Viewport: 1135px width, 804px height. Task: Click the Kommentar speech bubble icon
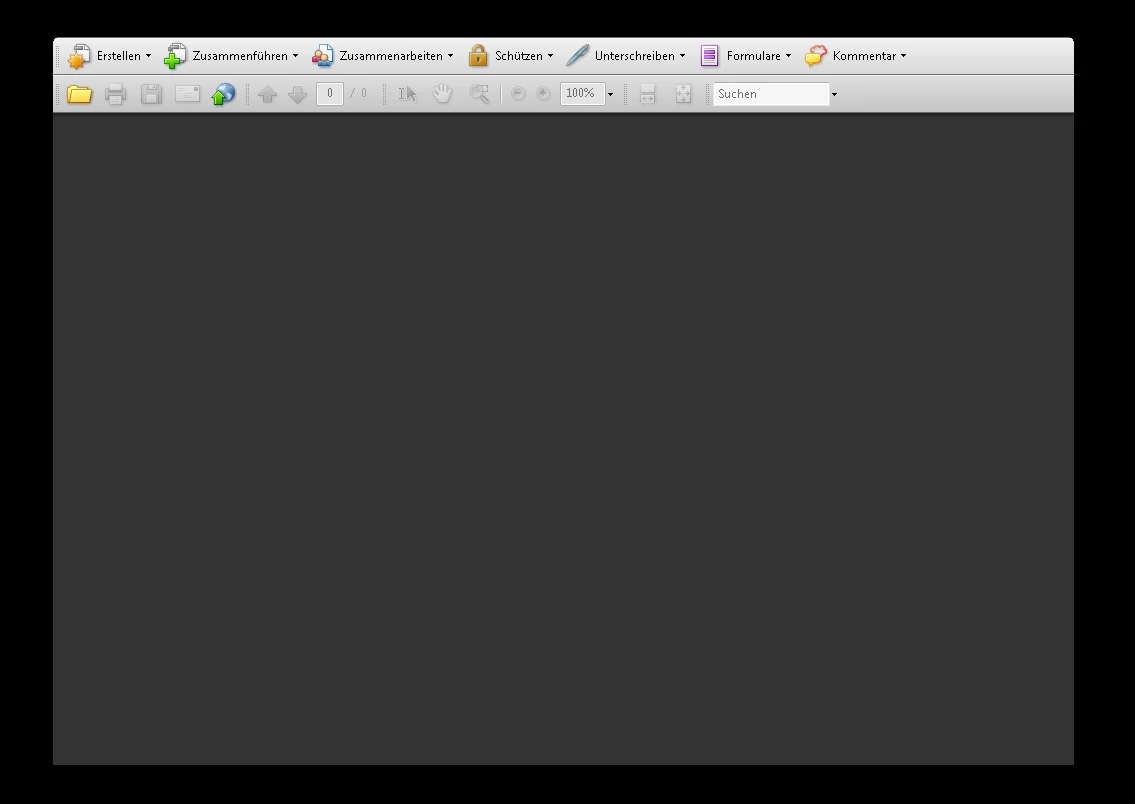pos(815,56)
